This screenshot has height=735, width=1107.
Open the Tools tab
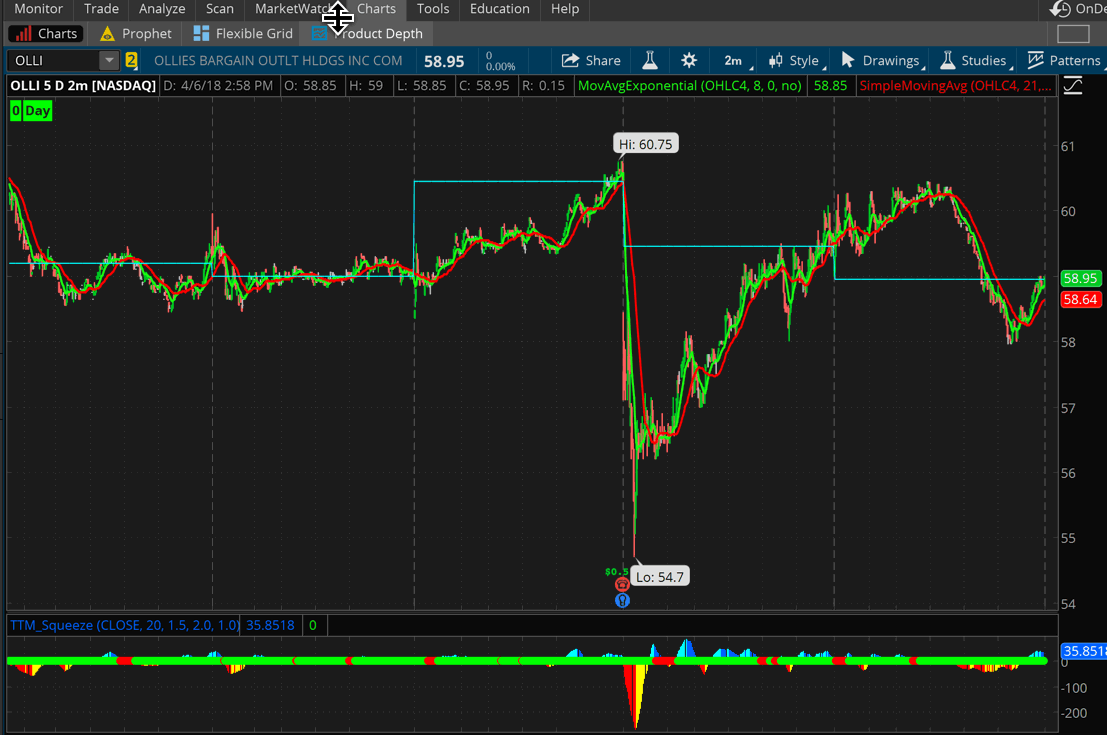point(433,9)
